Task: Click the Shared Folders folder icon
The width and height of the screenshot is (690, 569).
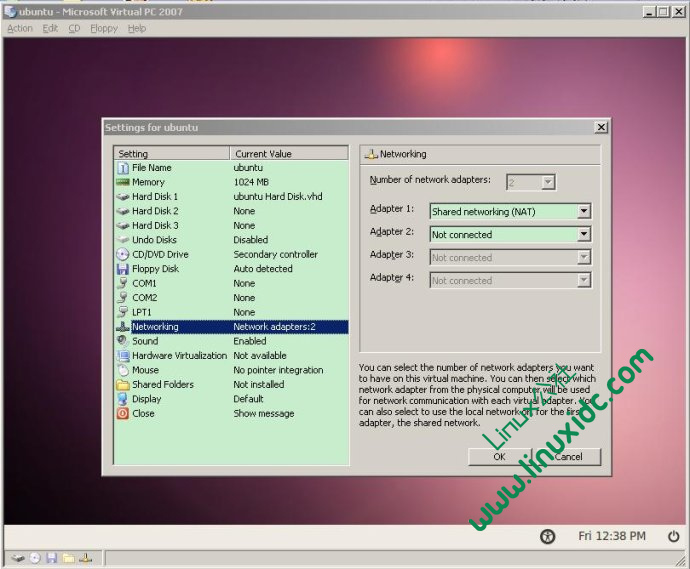Action: 123,385
